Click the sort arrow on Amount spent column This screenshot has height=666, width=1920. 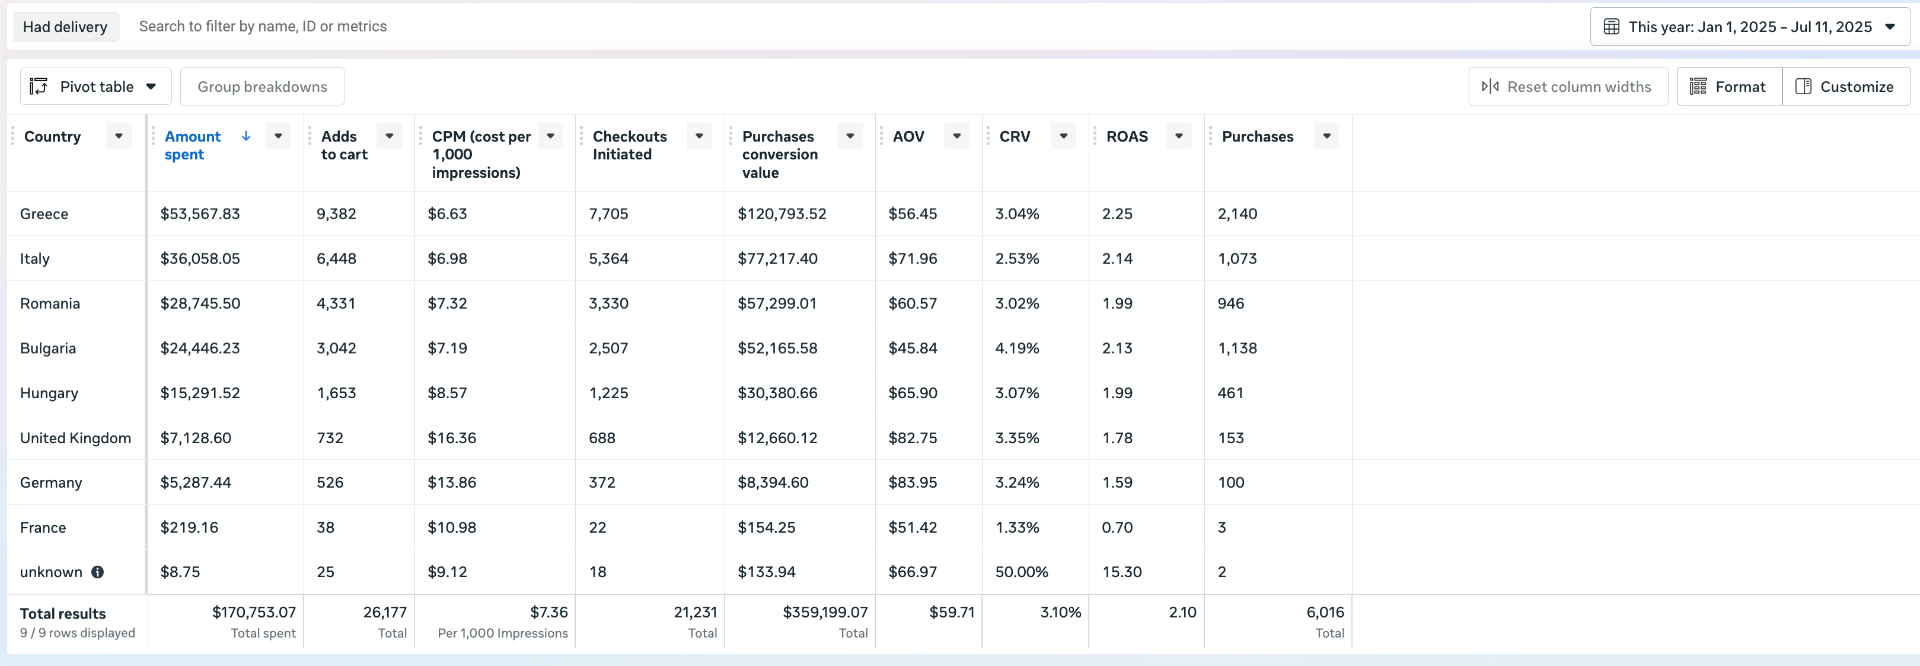click(x=246, y=136)
